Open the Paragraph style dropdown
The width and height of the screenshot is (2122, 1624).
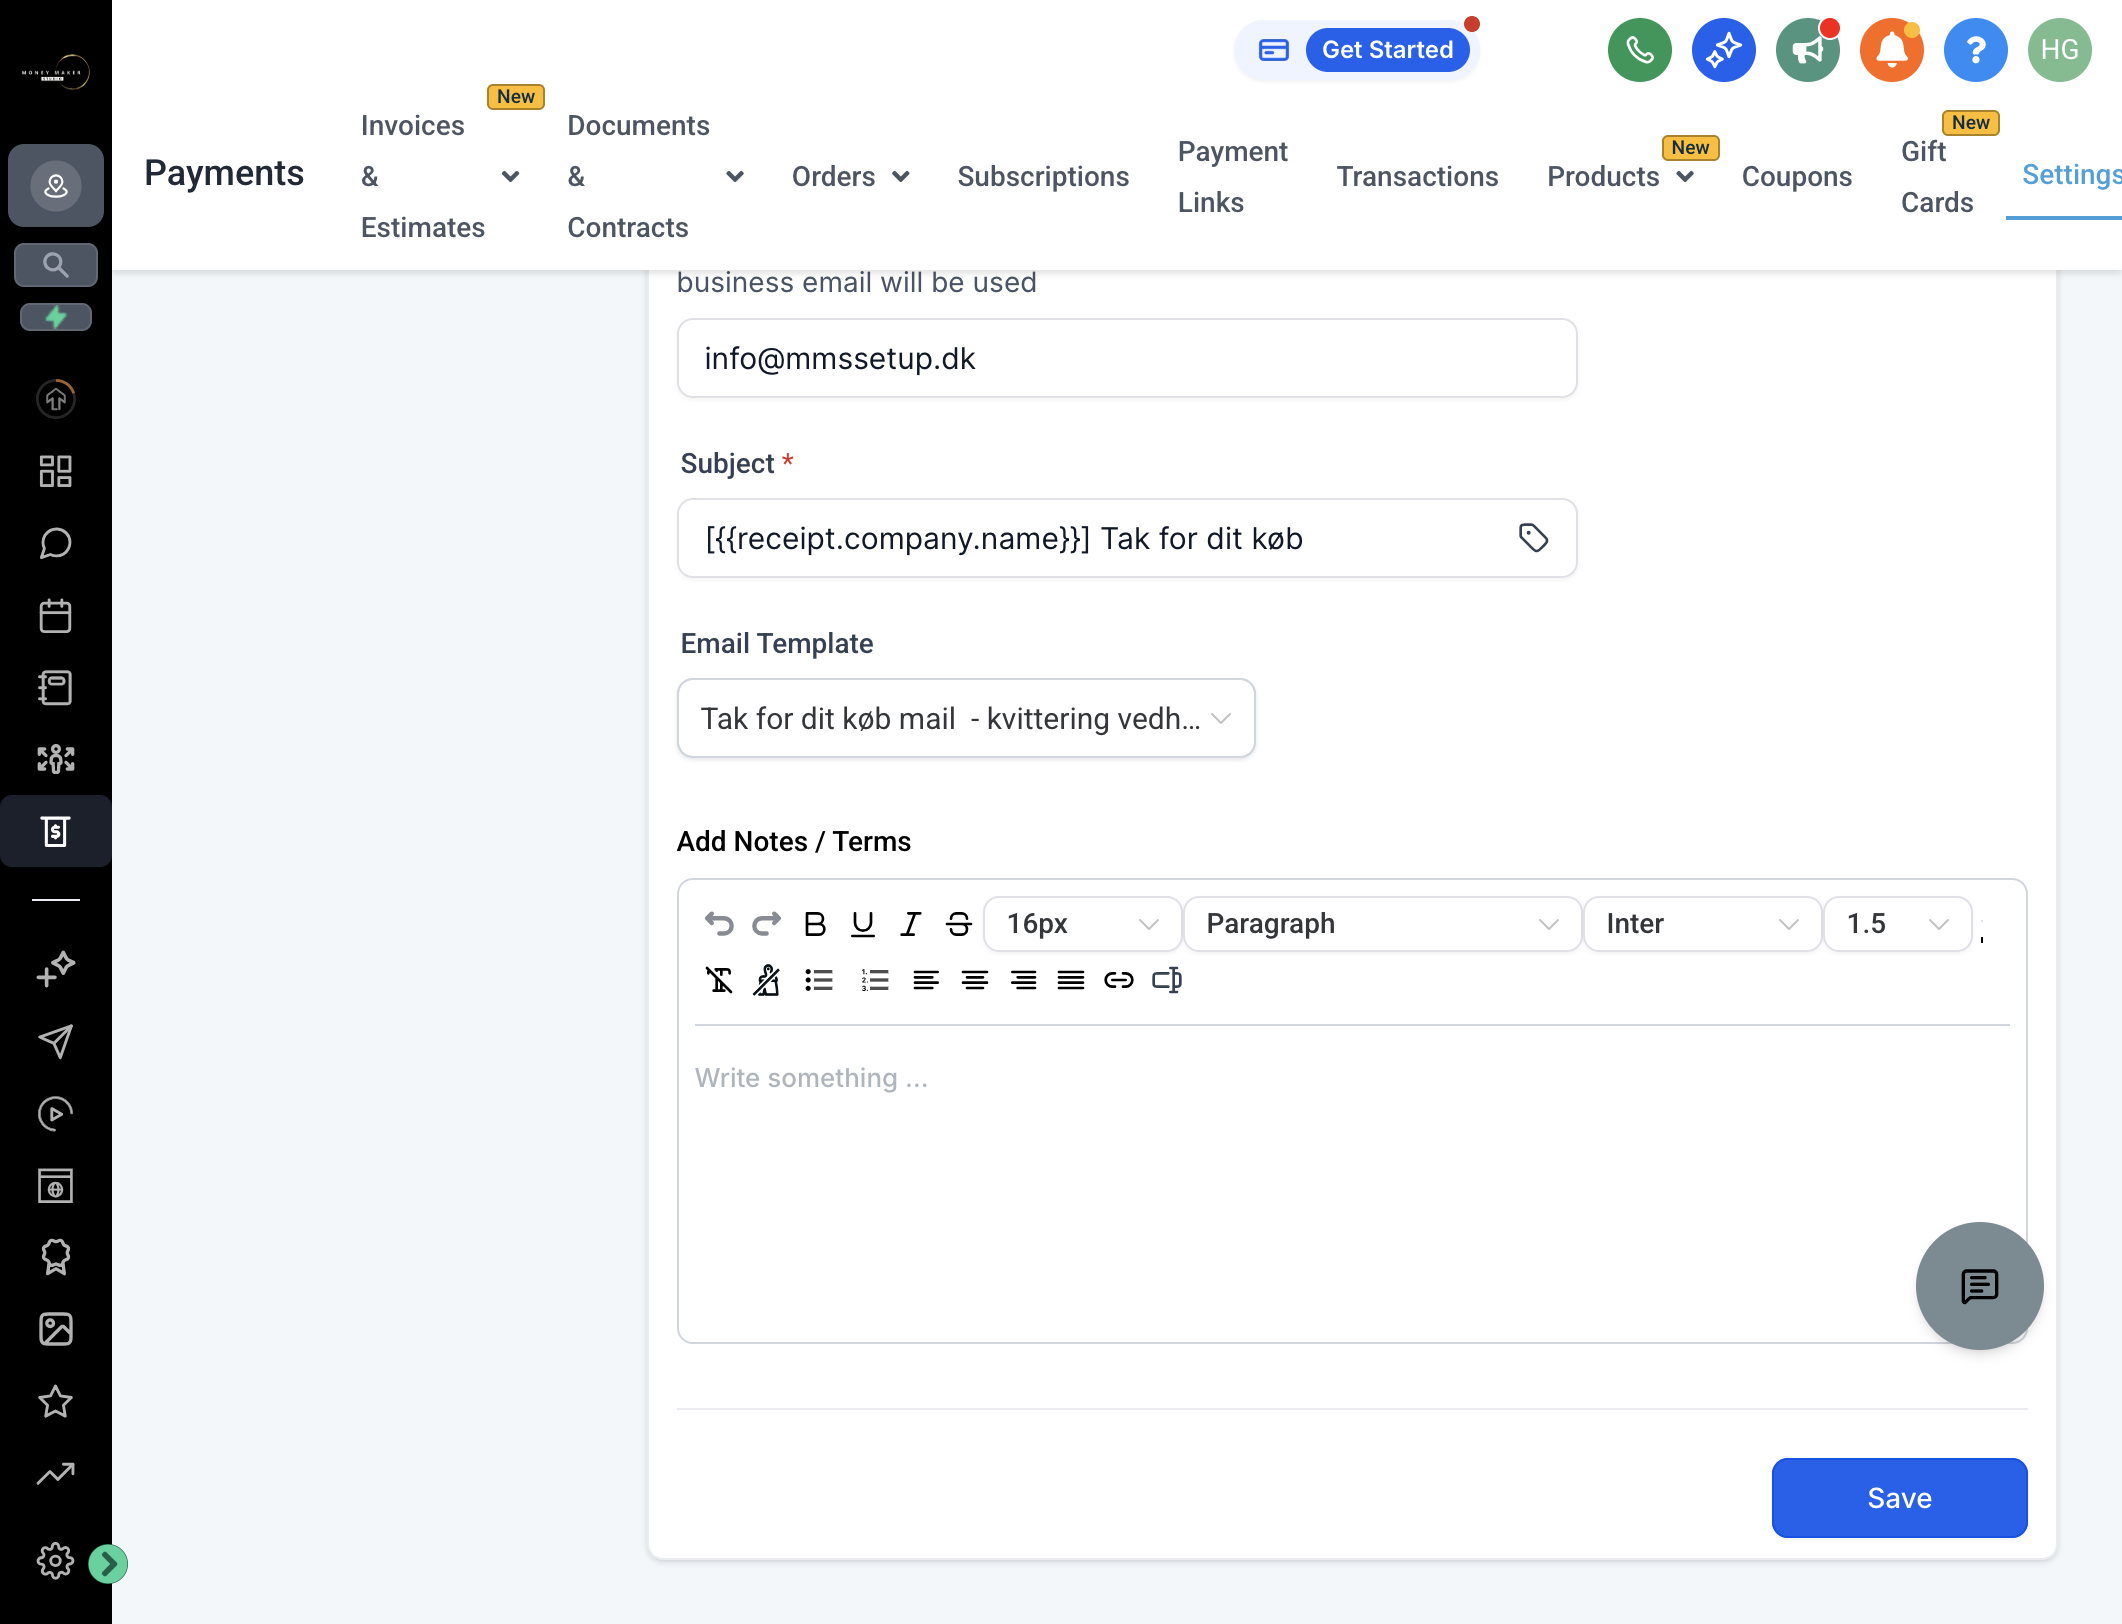(1382, 924)
